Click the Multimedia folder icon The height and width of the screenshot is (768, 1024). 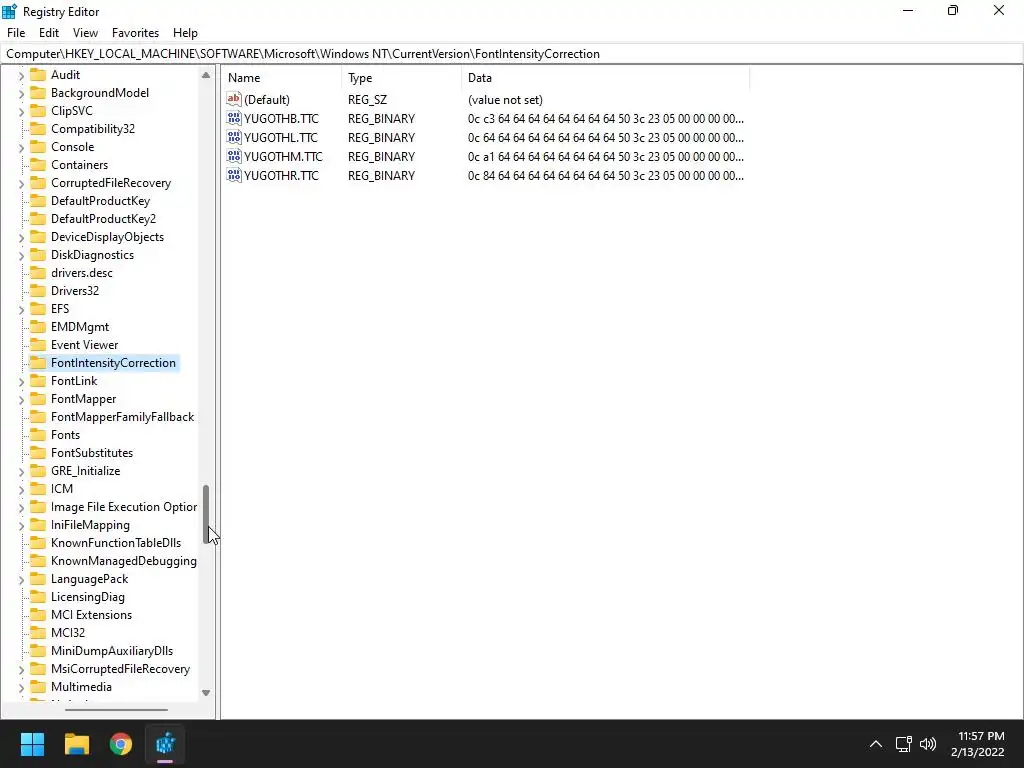pyautogui.click(x=39, y=686)
